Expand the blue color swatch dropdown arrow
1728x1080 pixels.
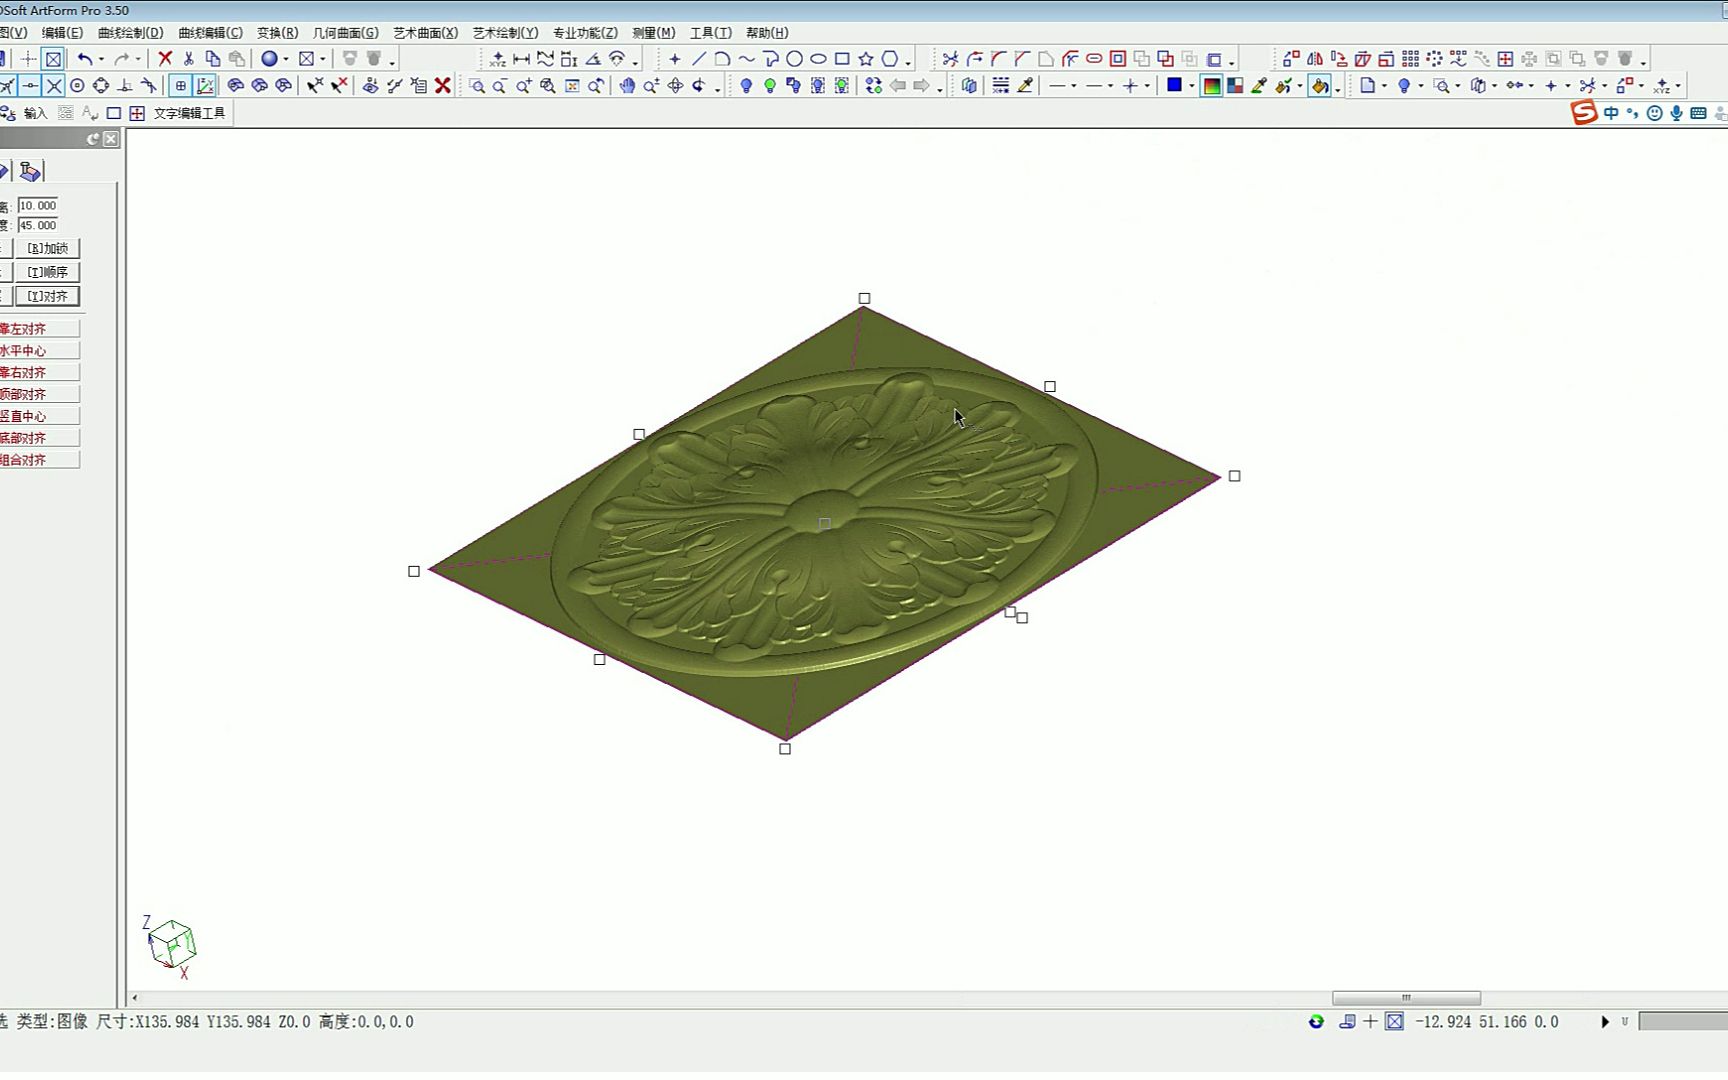pos(1191,86)
